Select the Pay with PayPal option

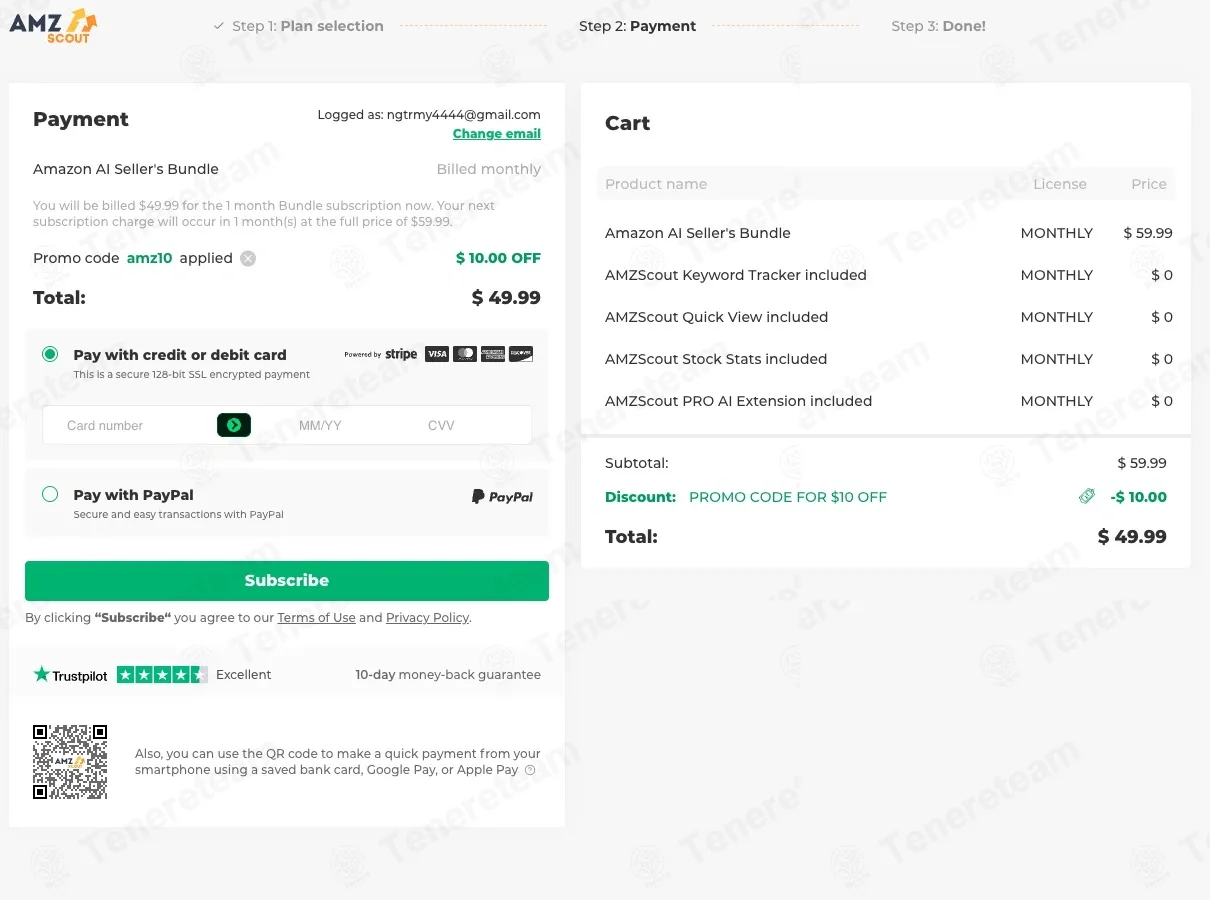click(x=50, y=494)
